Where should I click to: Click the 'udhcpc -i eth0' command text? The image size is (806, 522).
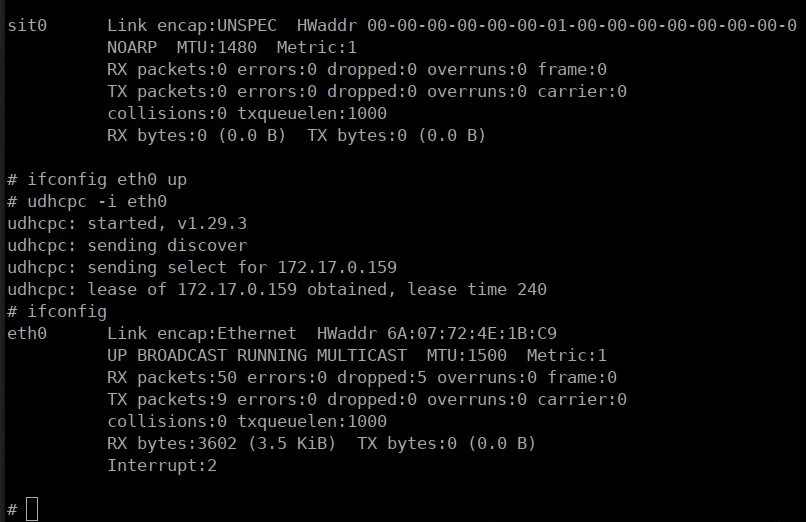96,202
